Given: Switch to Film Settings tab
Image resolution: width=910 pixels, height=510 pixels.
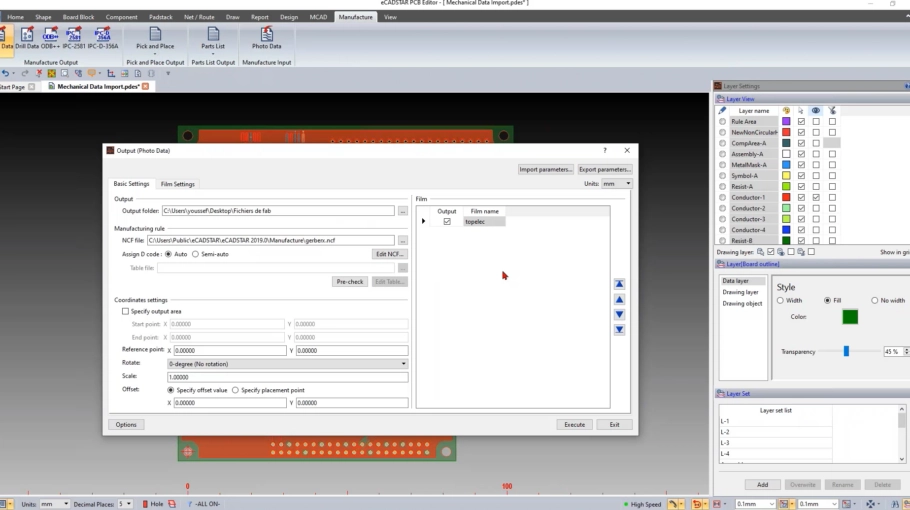Looking at the screenshot, I should (178, 184).
